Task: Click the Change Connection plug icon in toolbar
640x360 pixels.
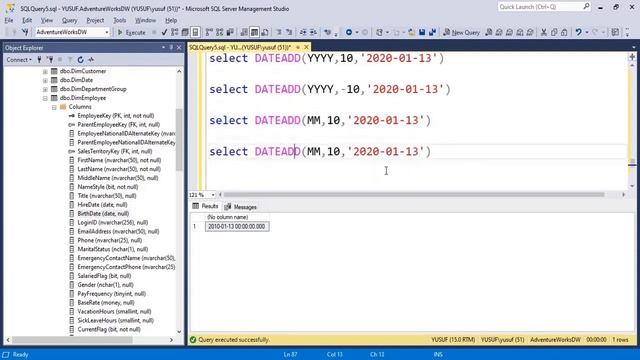Action: click(25, 32)
